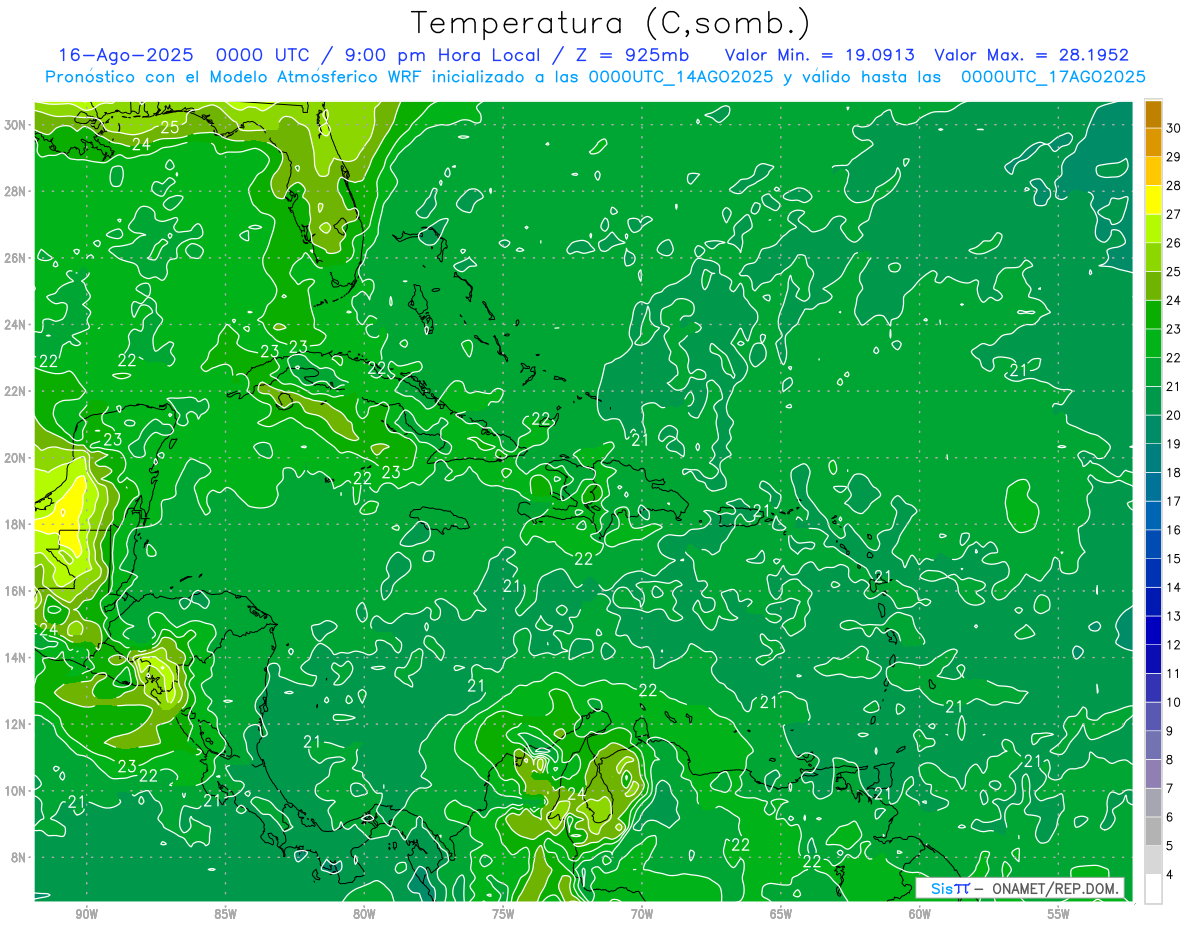Image resolution: width=1200 pixels, height=927 pixels.
Task: Click the legend scale value 21
Action: coord(1175,387)
